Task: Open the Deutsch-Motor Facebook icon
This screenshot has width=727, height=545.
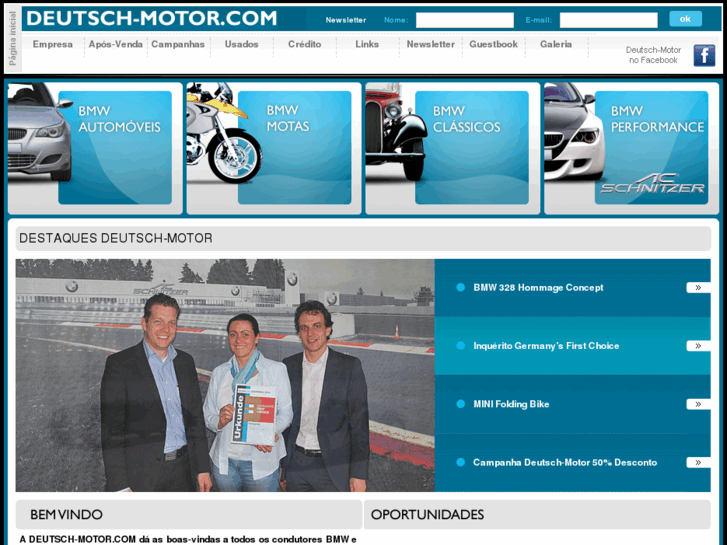Action: click(704, 56)
